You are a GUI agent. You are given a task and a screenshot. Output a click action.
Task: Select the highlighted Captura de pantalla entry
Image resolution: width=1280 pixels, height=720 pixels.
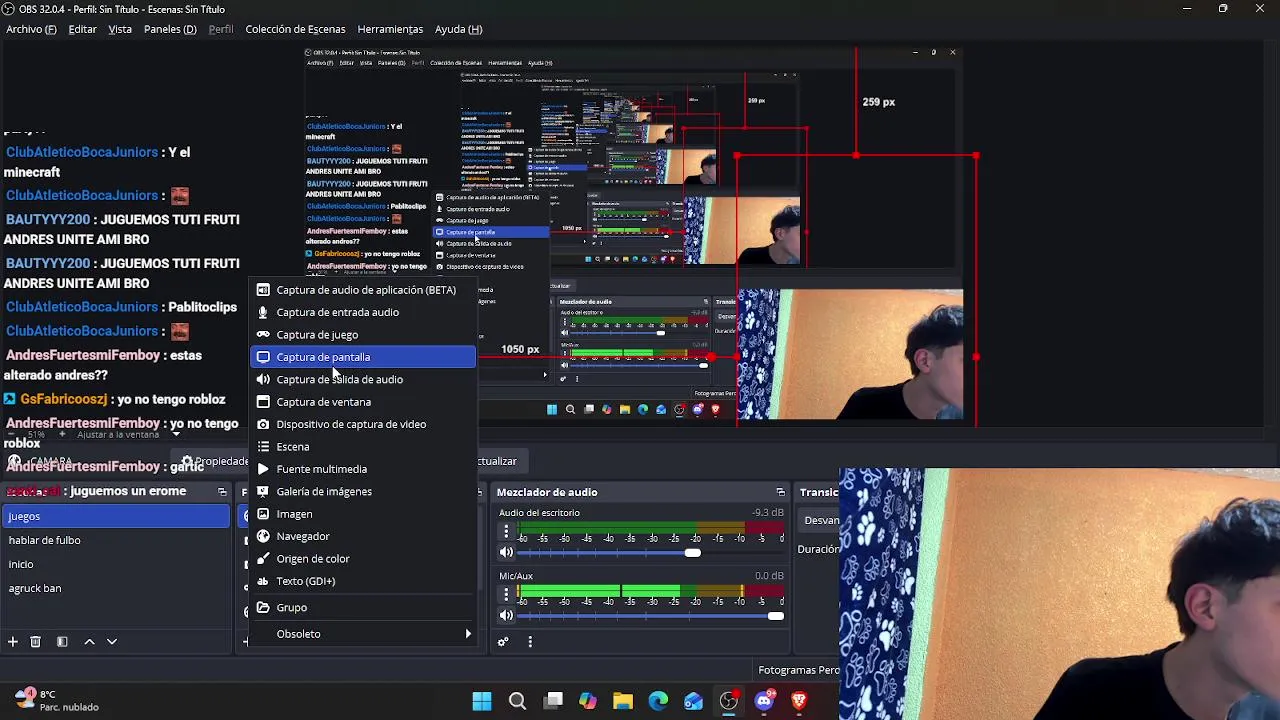click(x=363, y=357)
